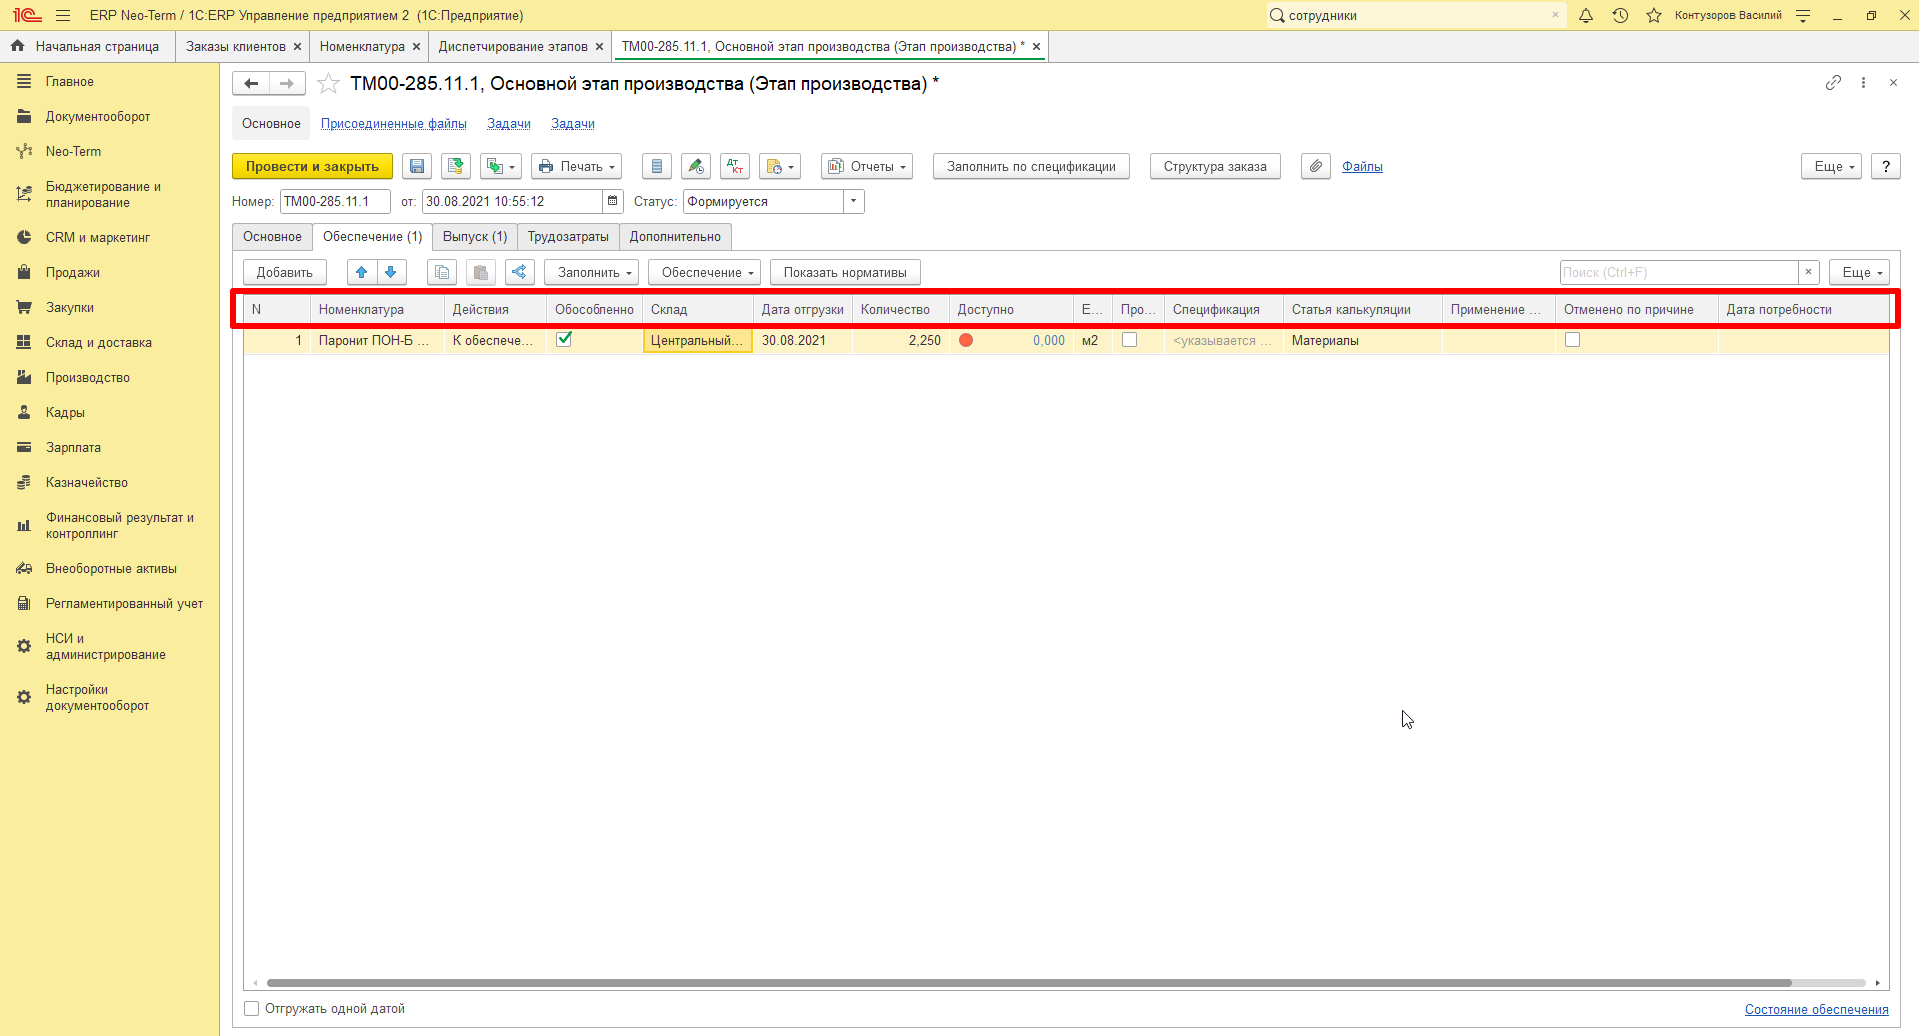The width and height of the screenshot is (1919, 1036).
Task: Add this document to favorites star
Action: (x=328, y=84)
